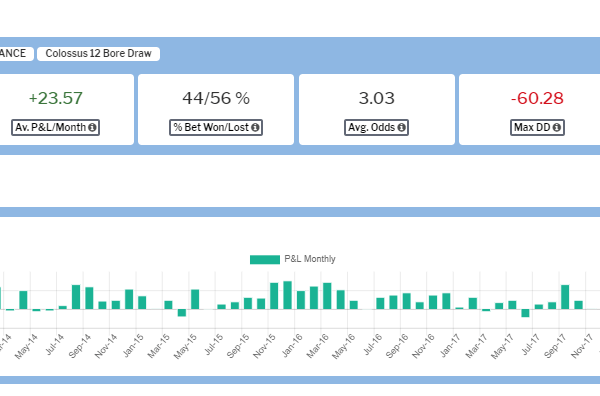Click the Max DD label button
The image size is (600, 396).
(x=537, y=127)
